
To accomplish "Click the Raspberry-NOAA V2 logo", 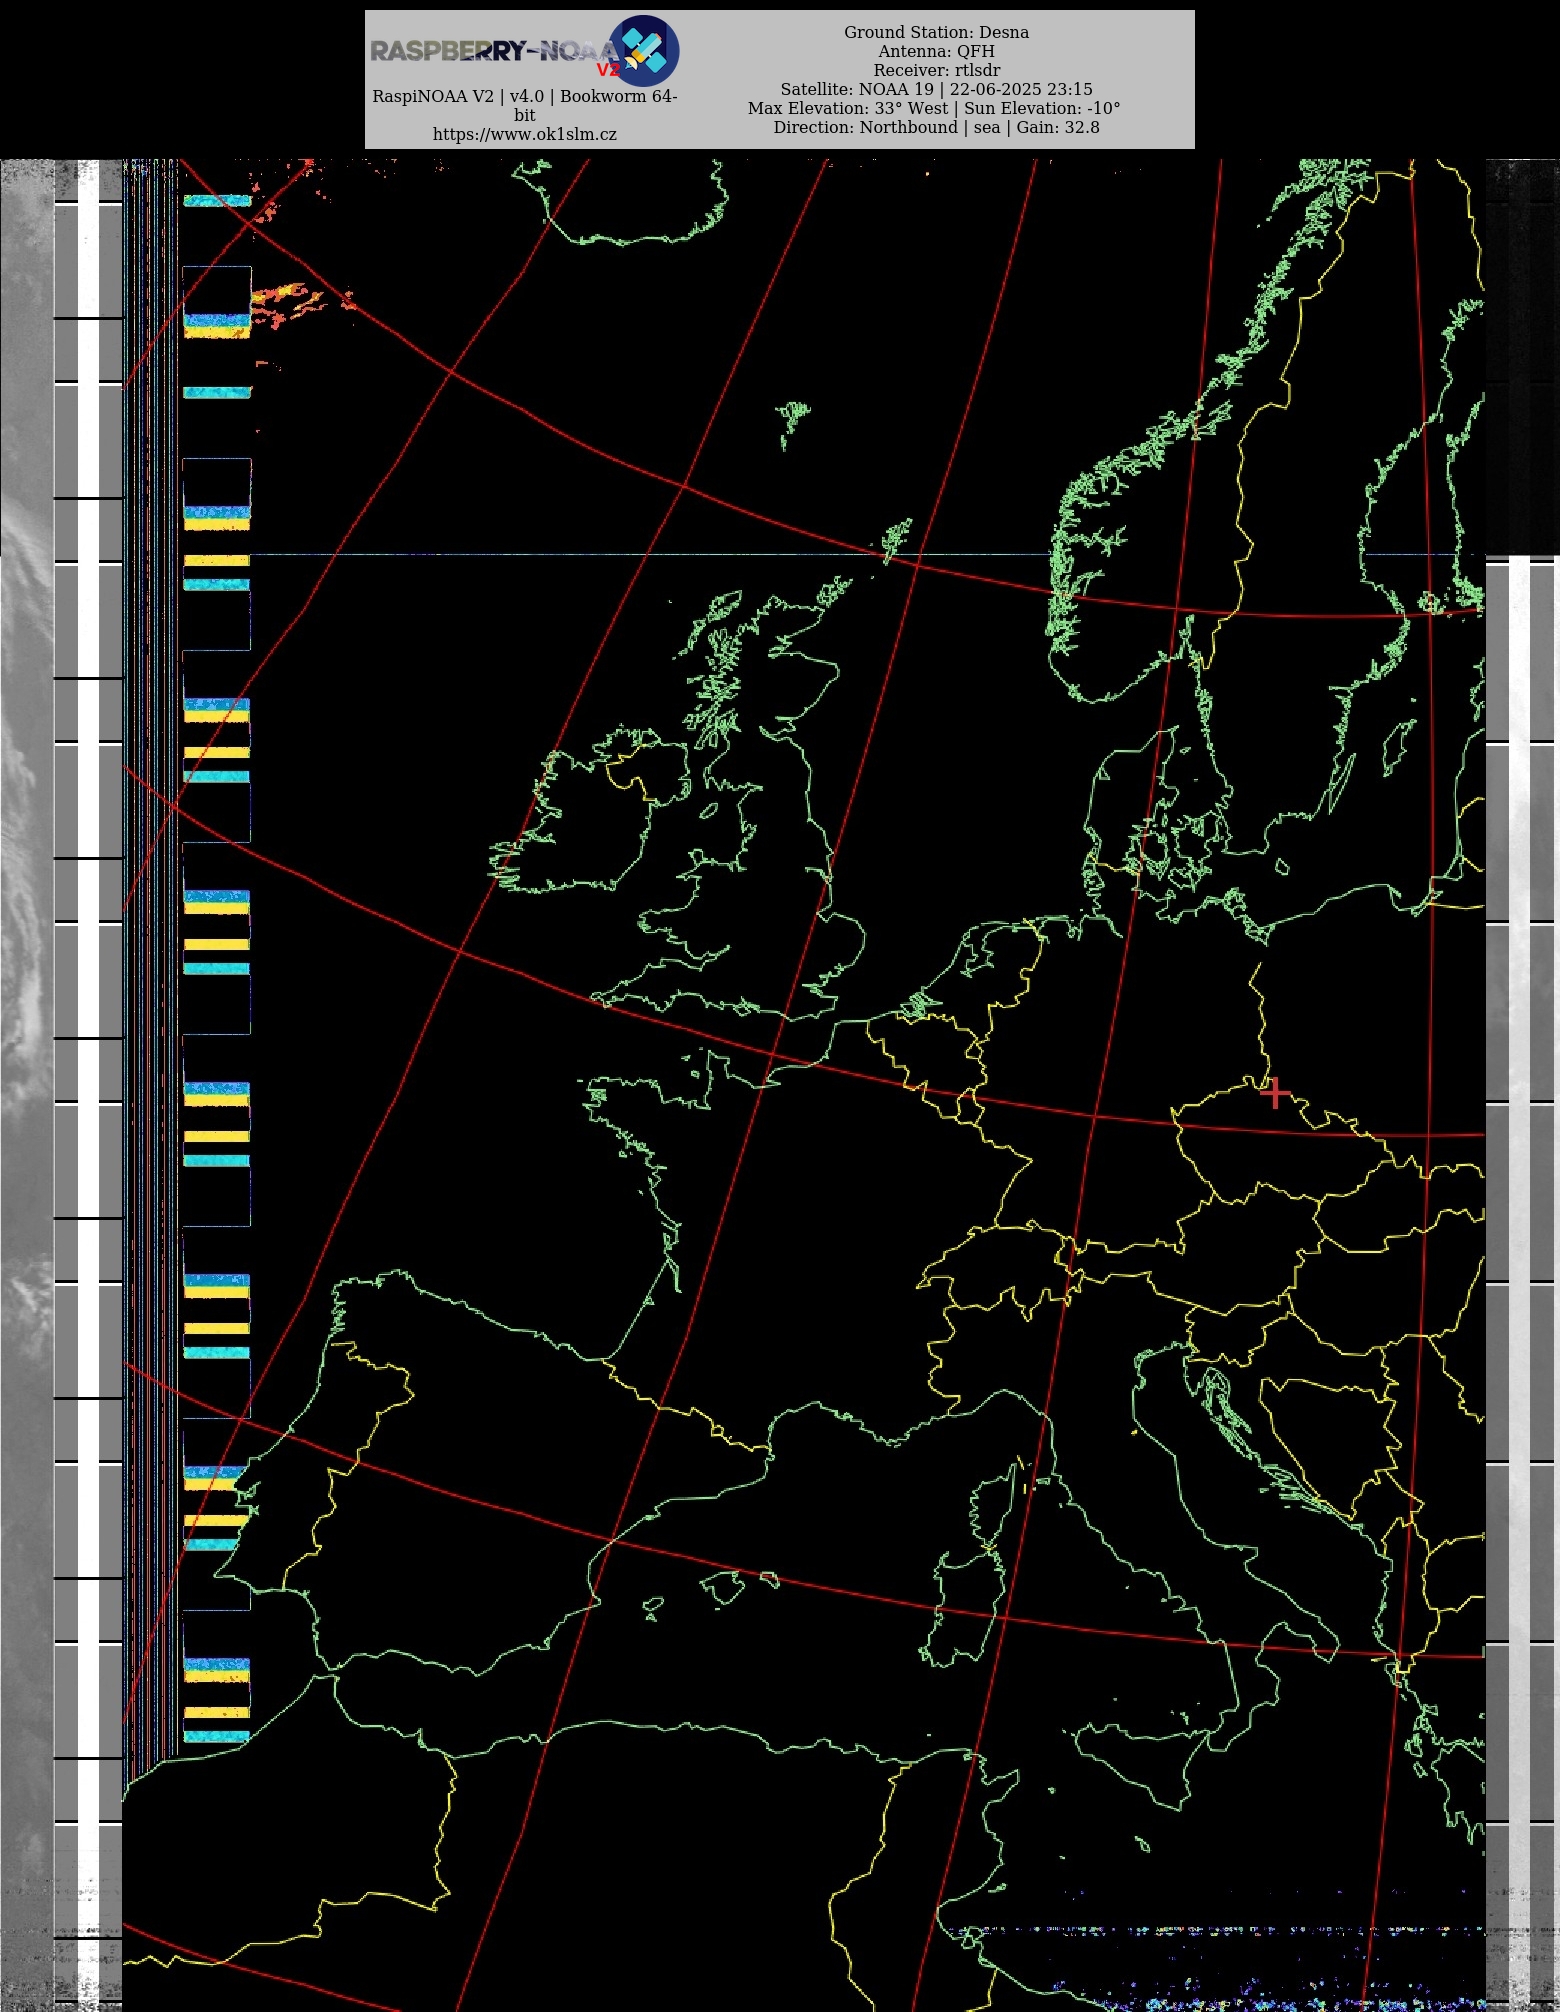I will (x=525, y=50).
